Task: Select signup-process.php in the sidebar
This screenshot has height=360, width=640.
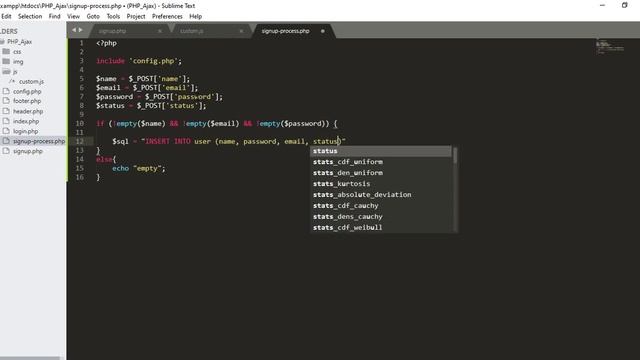Action: pos(39,141)
